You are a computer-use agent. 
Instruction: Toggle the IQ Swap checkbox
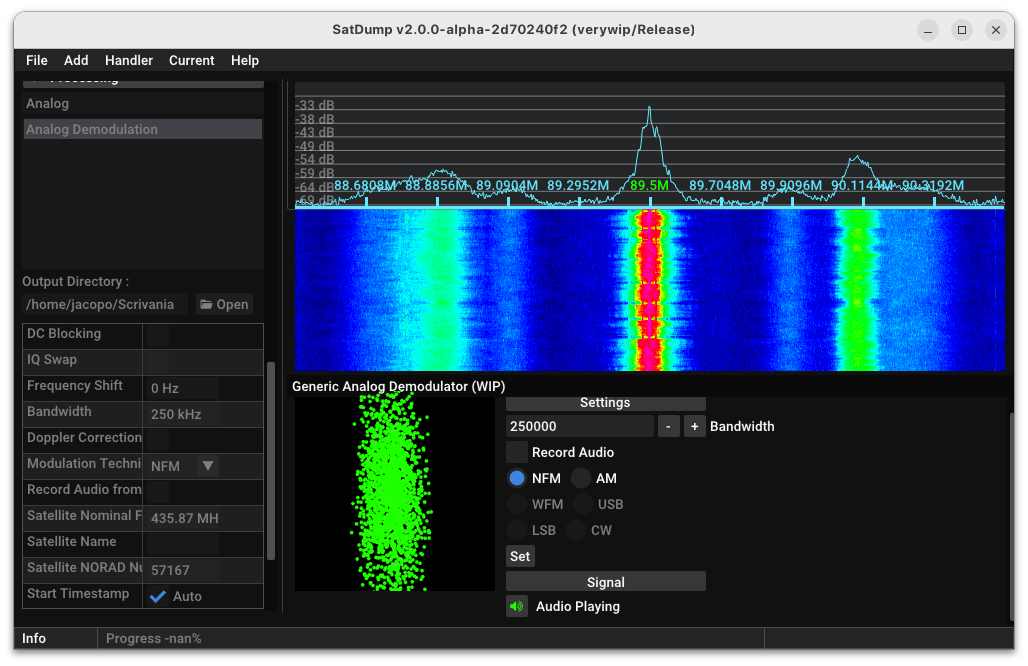[x=157, y=361]
